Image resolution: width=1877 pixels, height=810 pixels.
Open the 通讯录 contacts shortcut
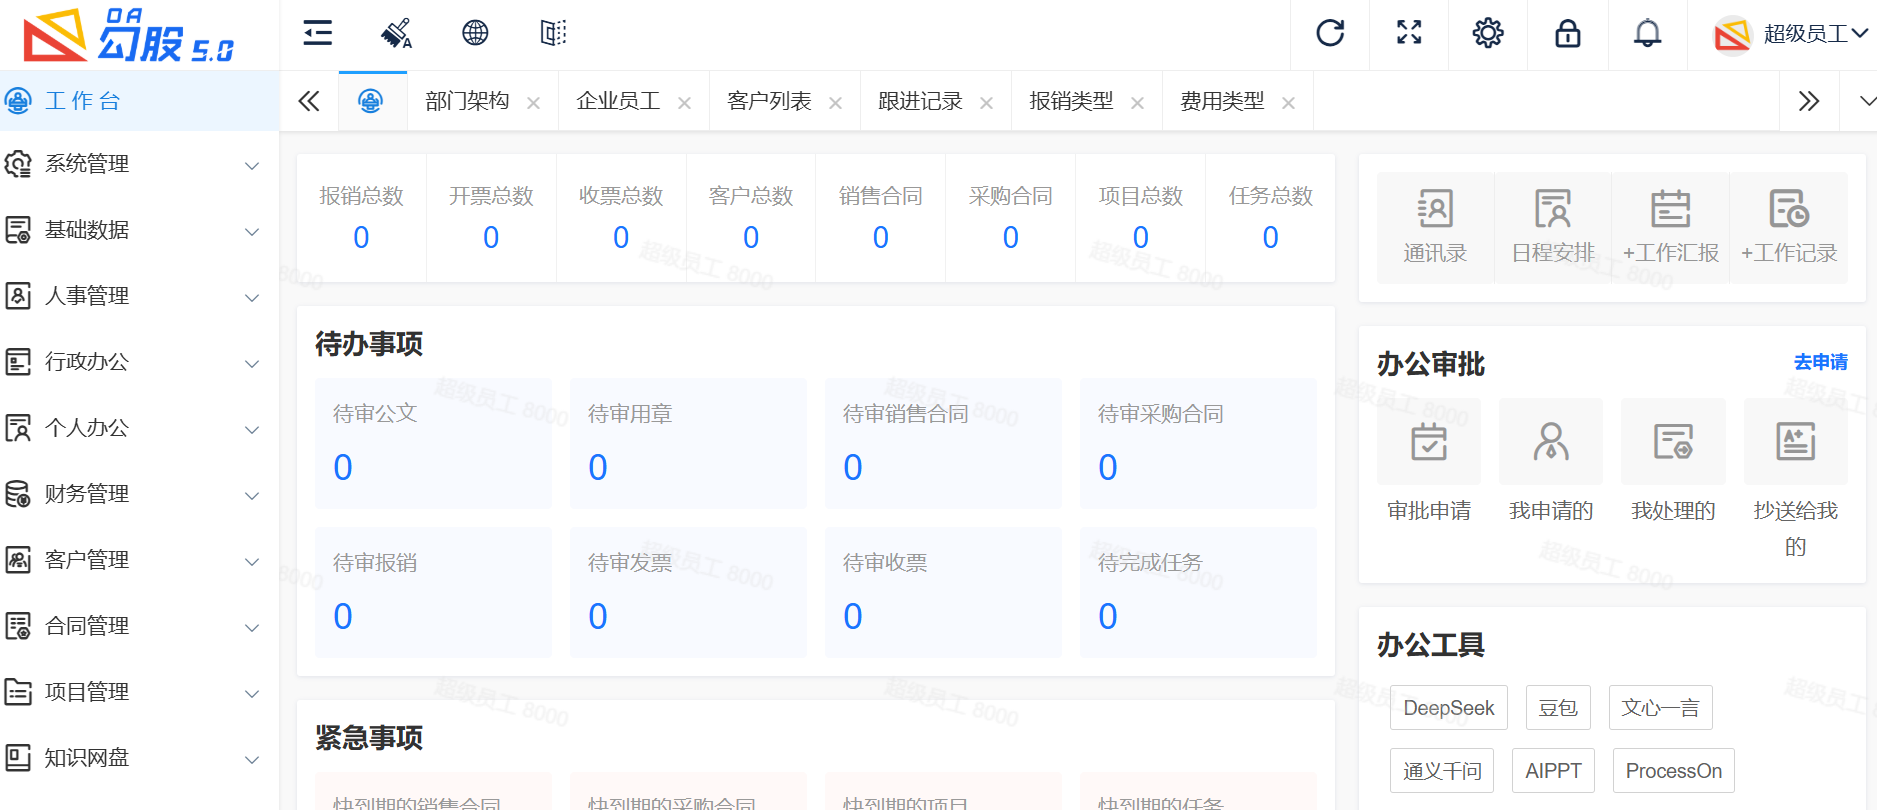point(1435,227)
